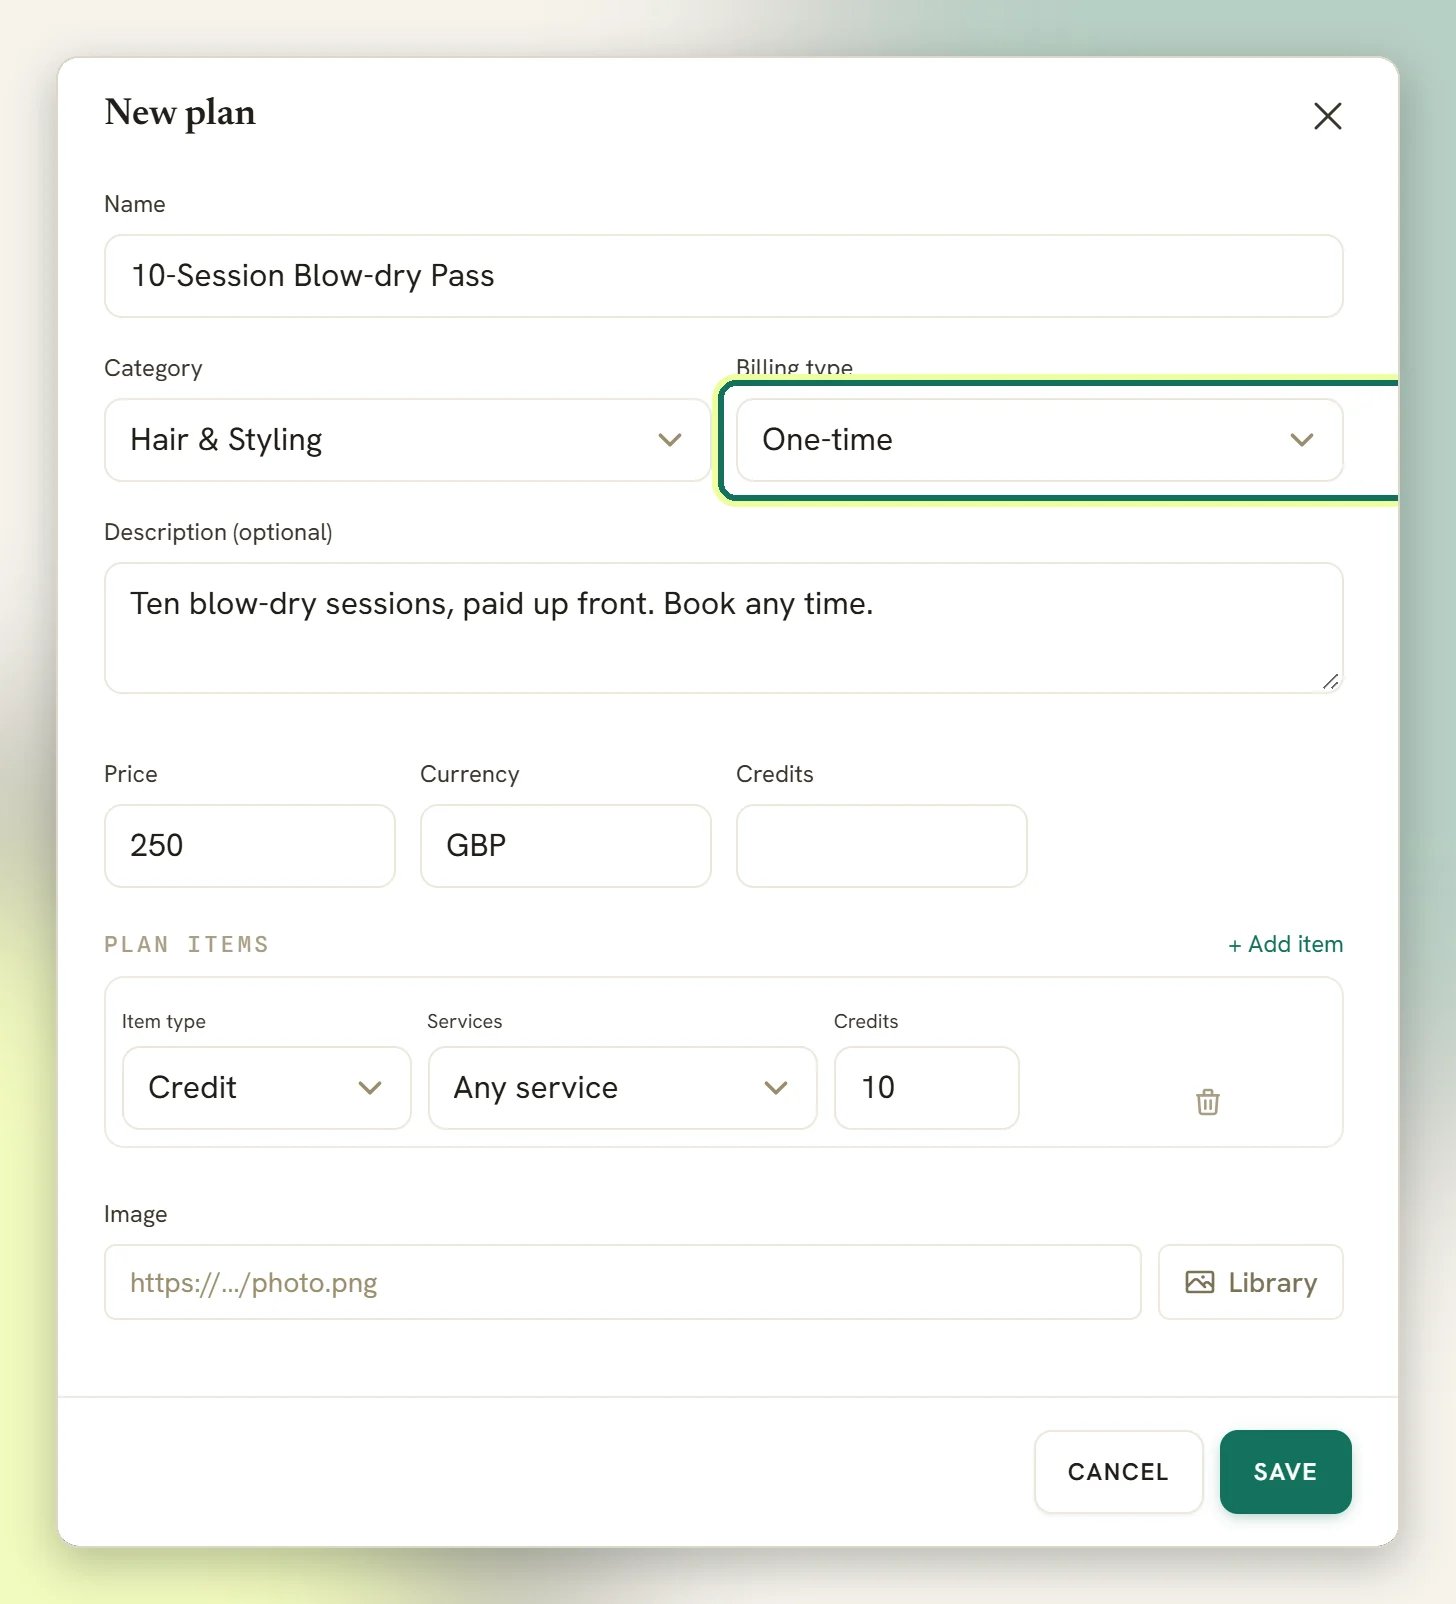1456x1604 pixels.
Task: Click plan item Credits field showing 10
Action: tap(926, 1088)
